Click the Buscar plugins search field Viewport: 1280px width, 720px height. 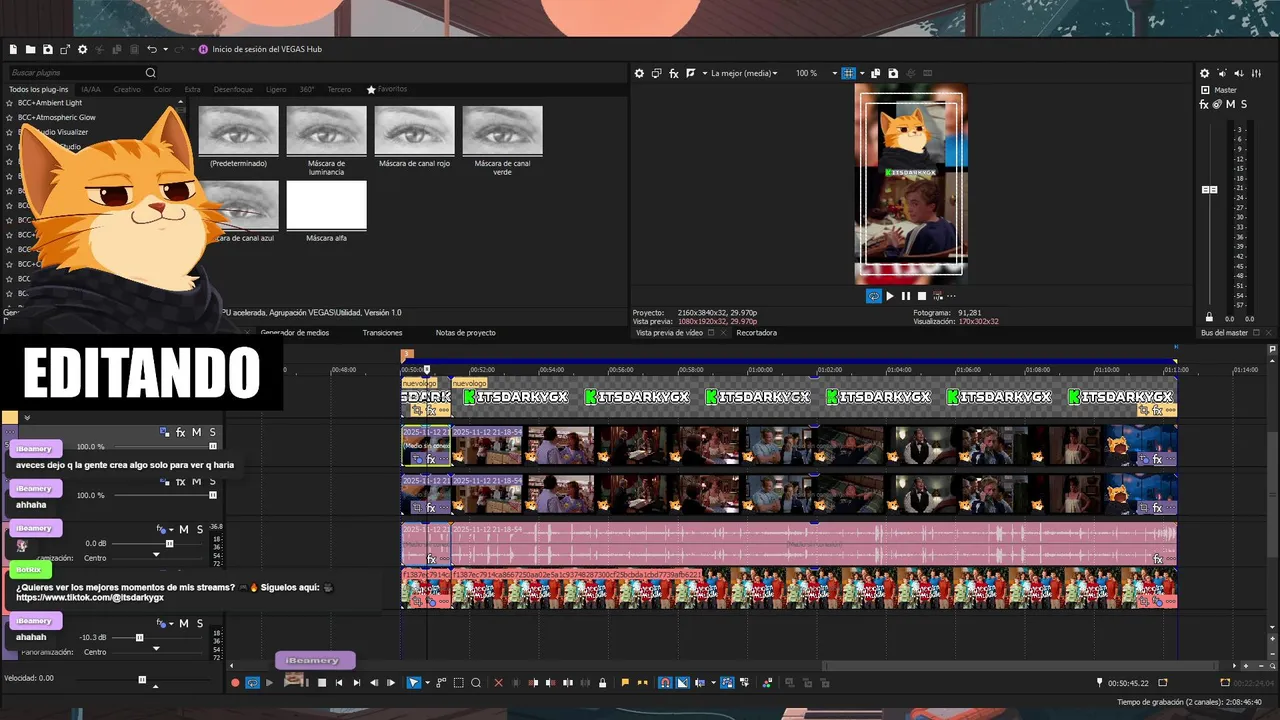click(x=76, y=73)
